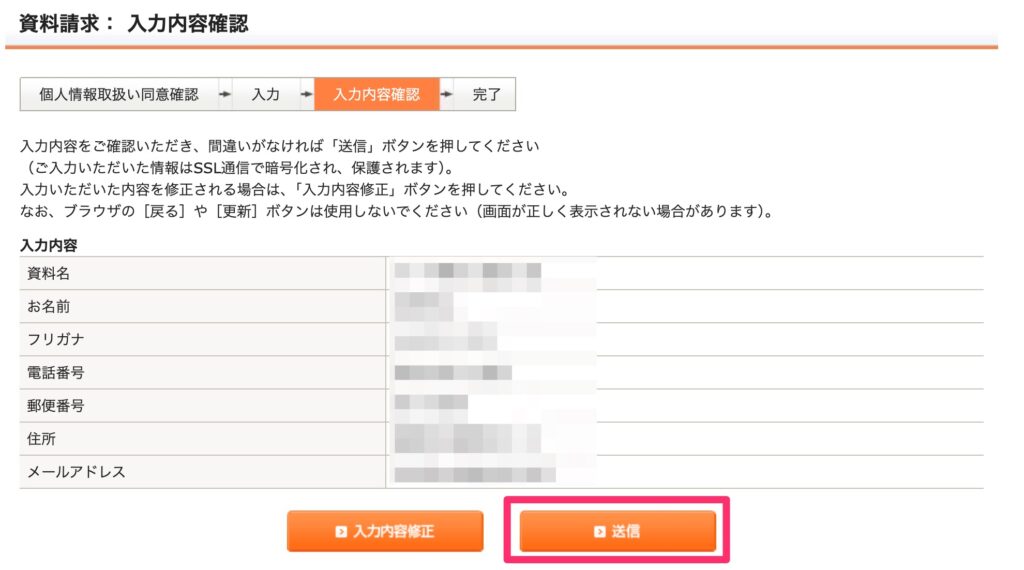Click the 入力内容修正 button
Screen dimensions: 1024x570
pos(385,531)
